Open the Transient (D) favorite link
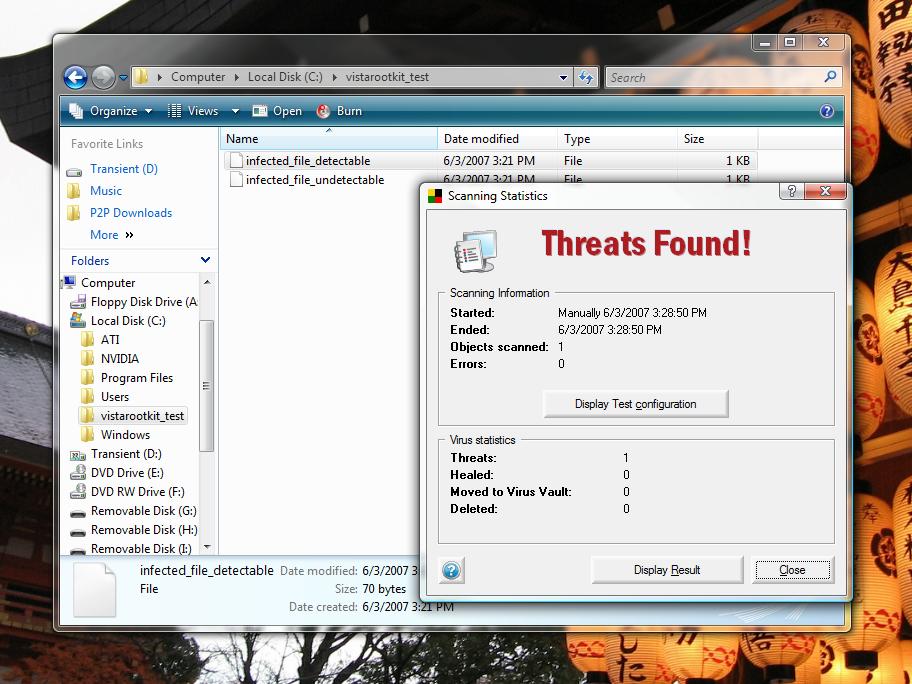The image size is (912, 684). (124, 169)
